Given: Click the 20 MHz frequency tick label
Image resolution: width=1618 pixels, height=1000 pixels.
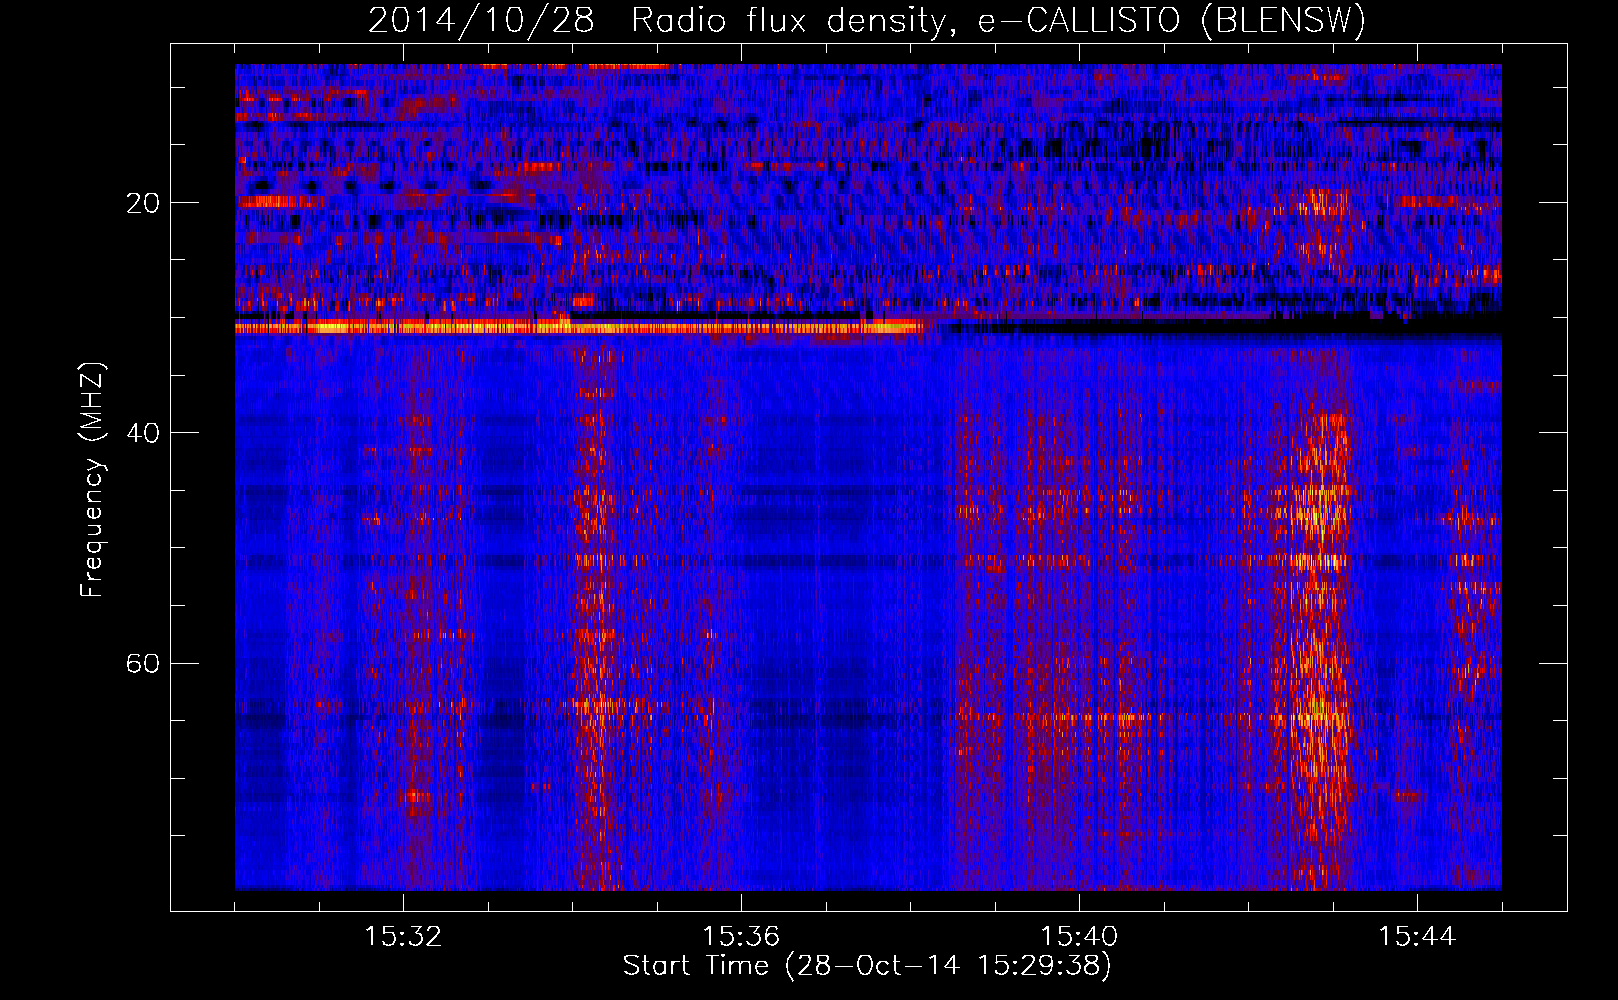Looking at the screenshot, I should [x=142, y=203].
